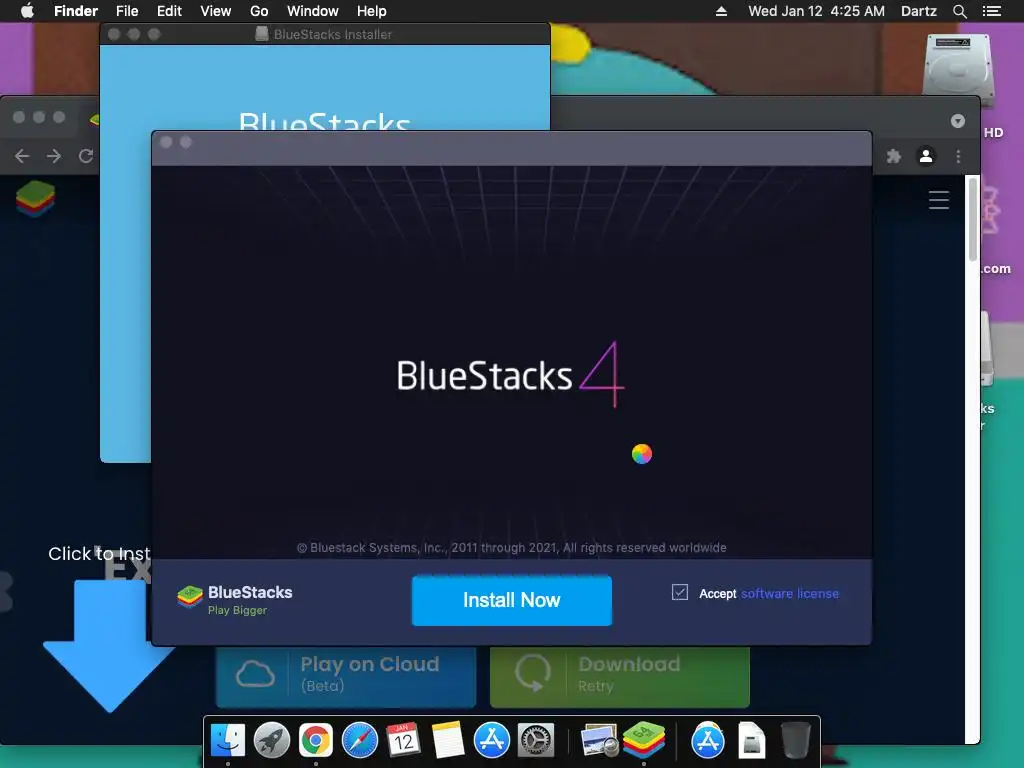Click the Dartz user name in menu bar
Image resolution: width=1024 pixels, height=768 pixels.
click(919, 11)
